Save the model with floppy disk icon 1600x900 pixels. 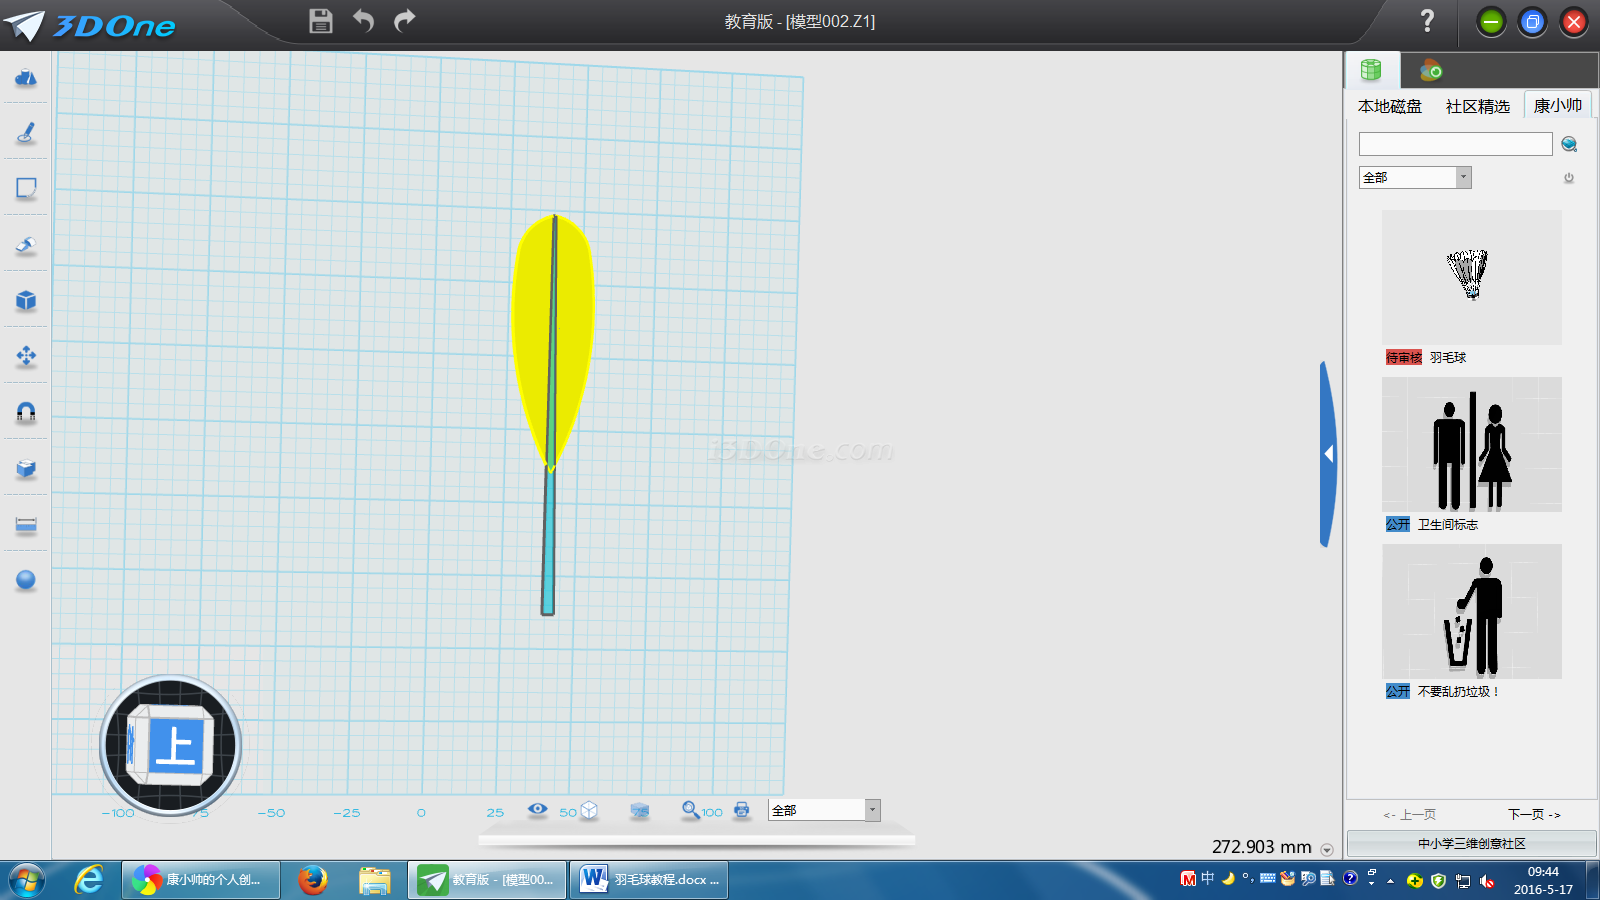(x=320, y=21)
